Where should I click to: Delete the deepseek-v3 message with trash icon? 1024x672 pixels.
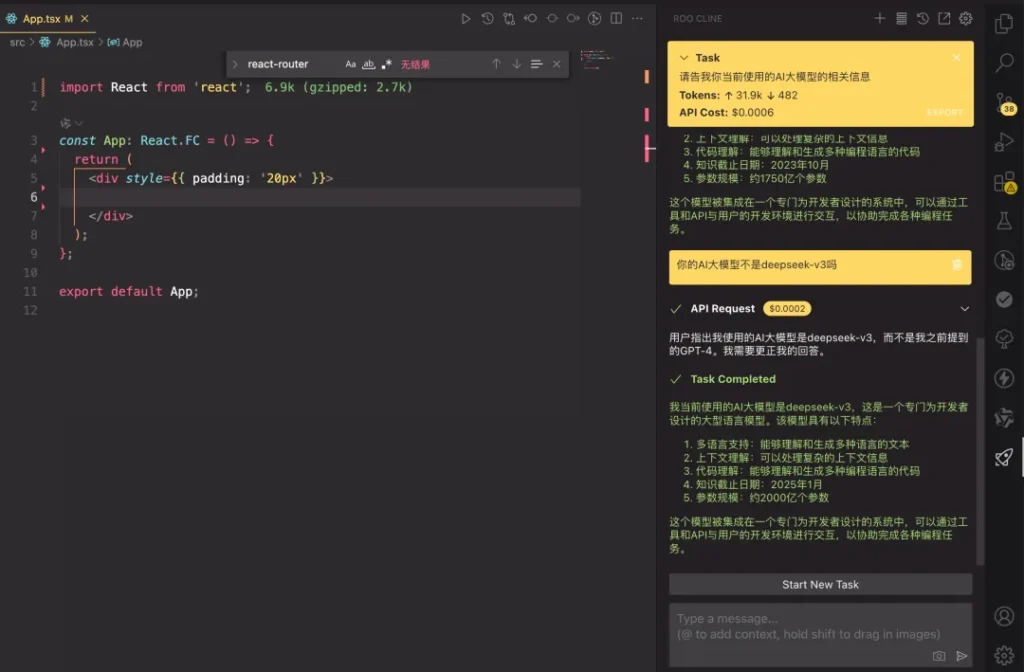(957, 265)
